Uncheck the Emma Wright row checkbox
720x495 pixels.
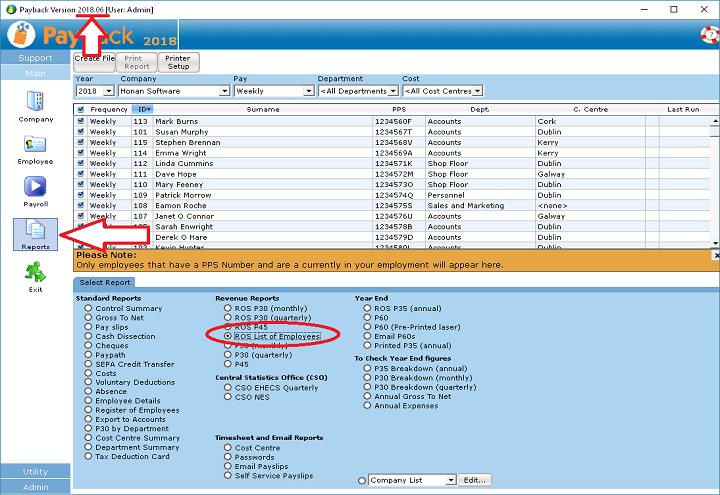point(81,153)
